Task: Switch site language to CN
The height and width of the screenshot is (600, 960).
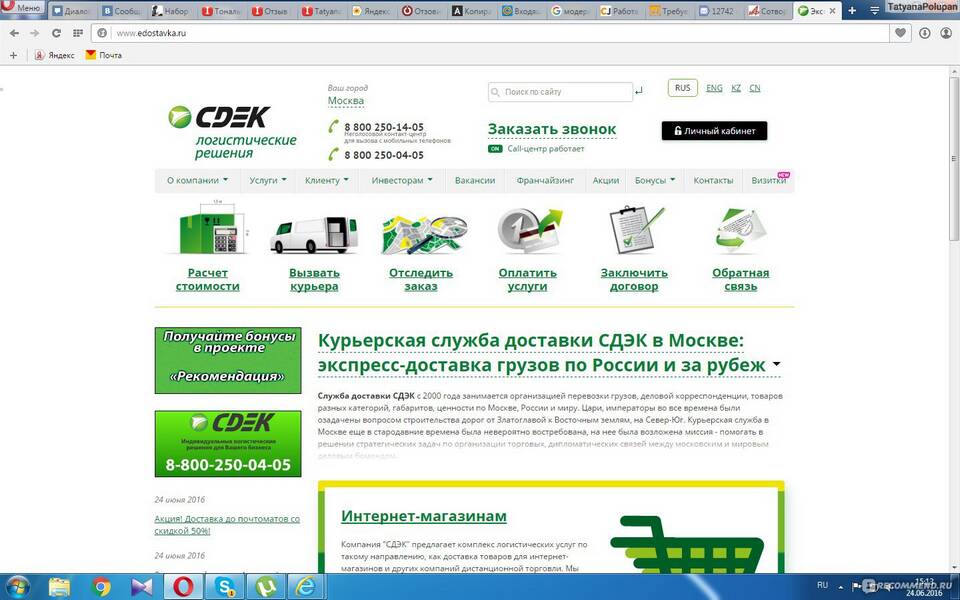Action: (755, 88)
